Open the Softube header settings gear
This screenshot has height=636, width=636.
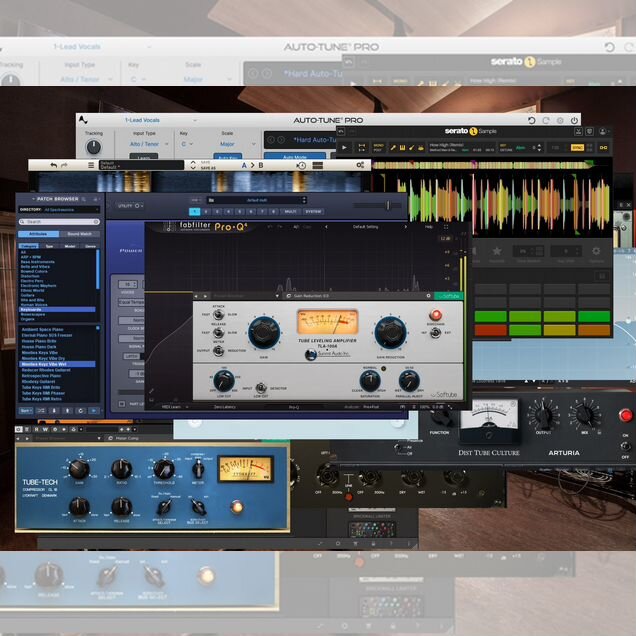tap(428, 296)
